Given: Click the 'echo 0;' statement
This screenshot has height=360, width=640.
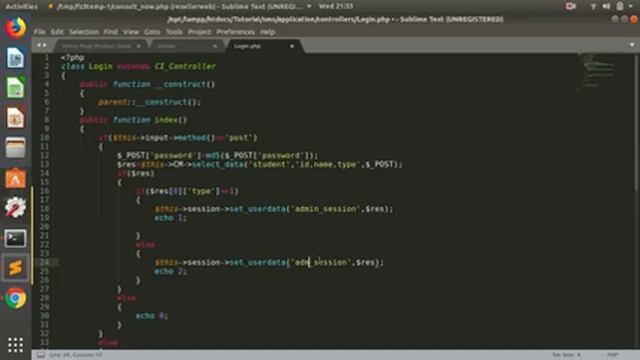Looking at the screenshot, I should click(x=152, y=316).
